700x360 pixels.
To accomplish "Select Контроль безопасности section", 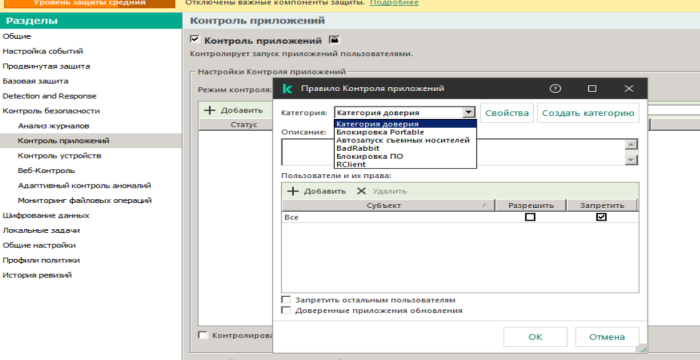I will point(51,111).
